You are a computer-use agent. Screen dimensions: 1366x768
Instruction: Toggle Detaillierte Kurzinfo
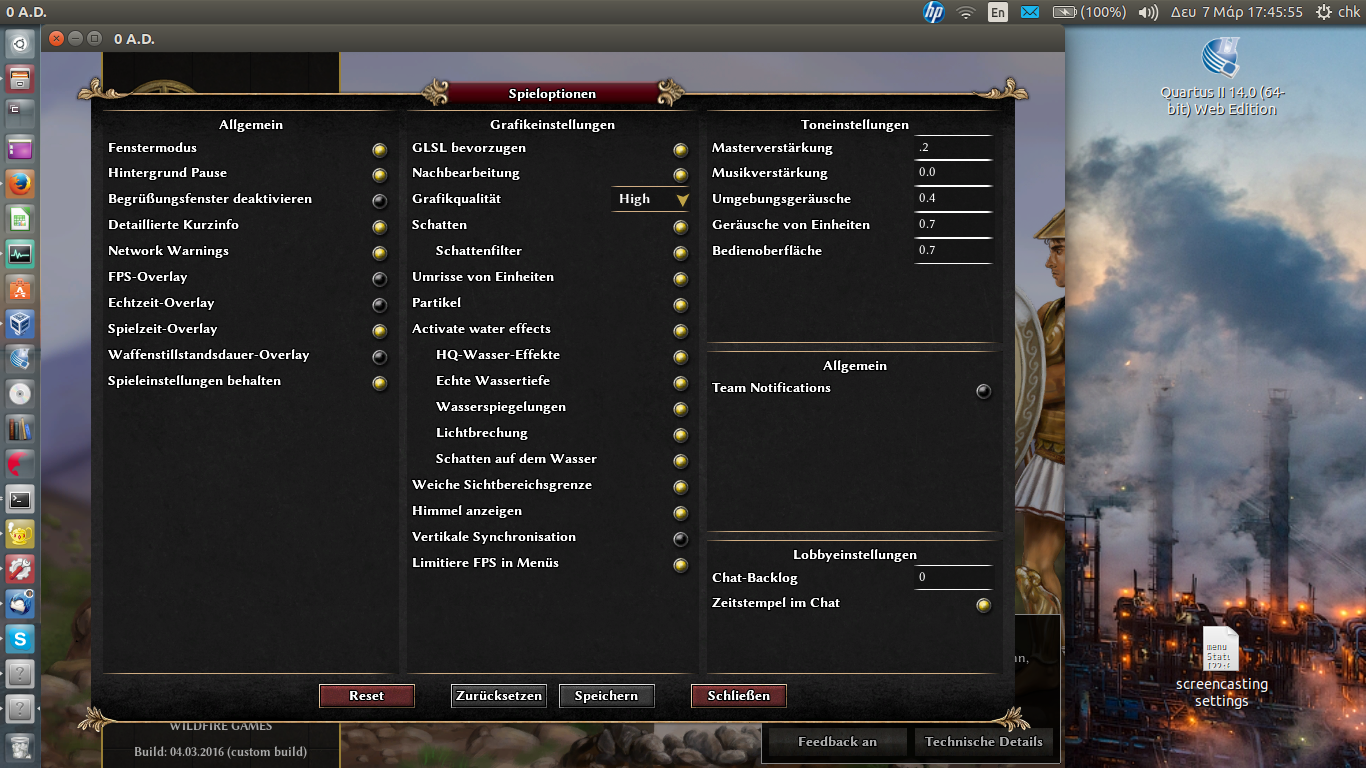(380, 227)
